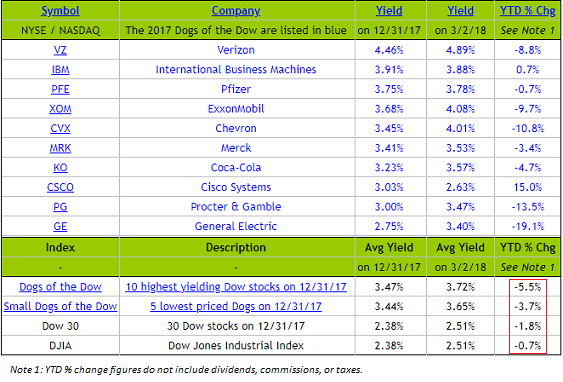Select Verizon's 4.46% yield value
The width and height of the screenshot is (563, 382).
[389, 50]
